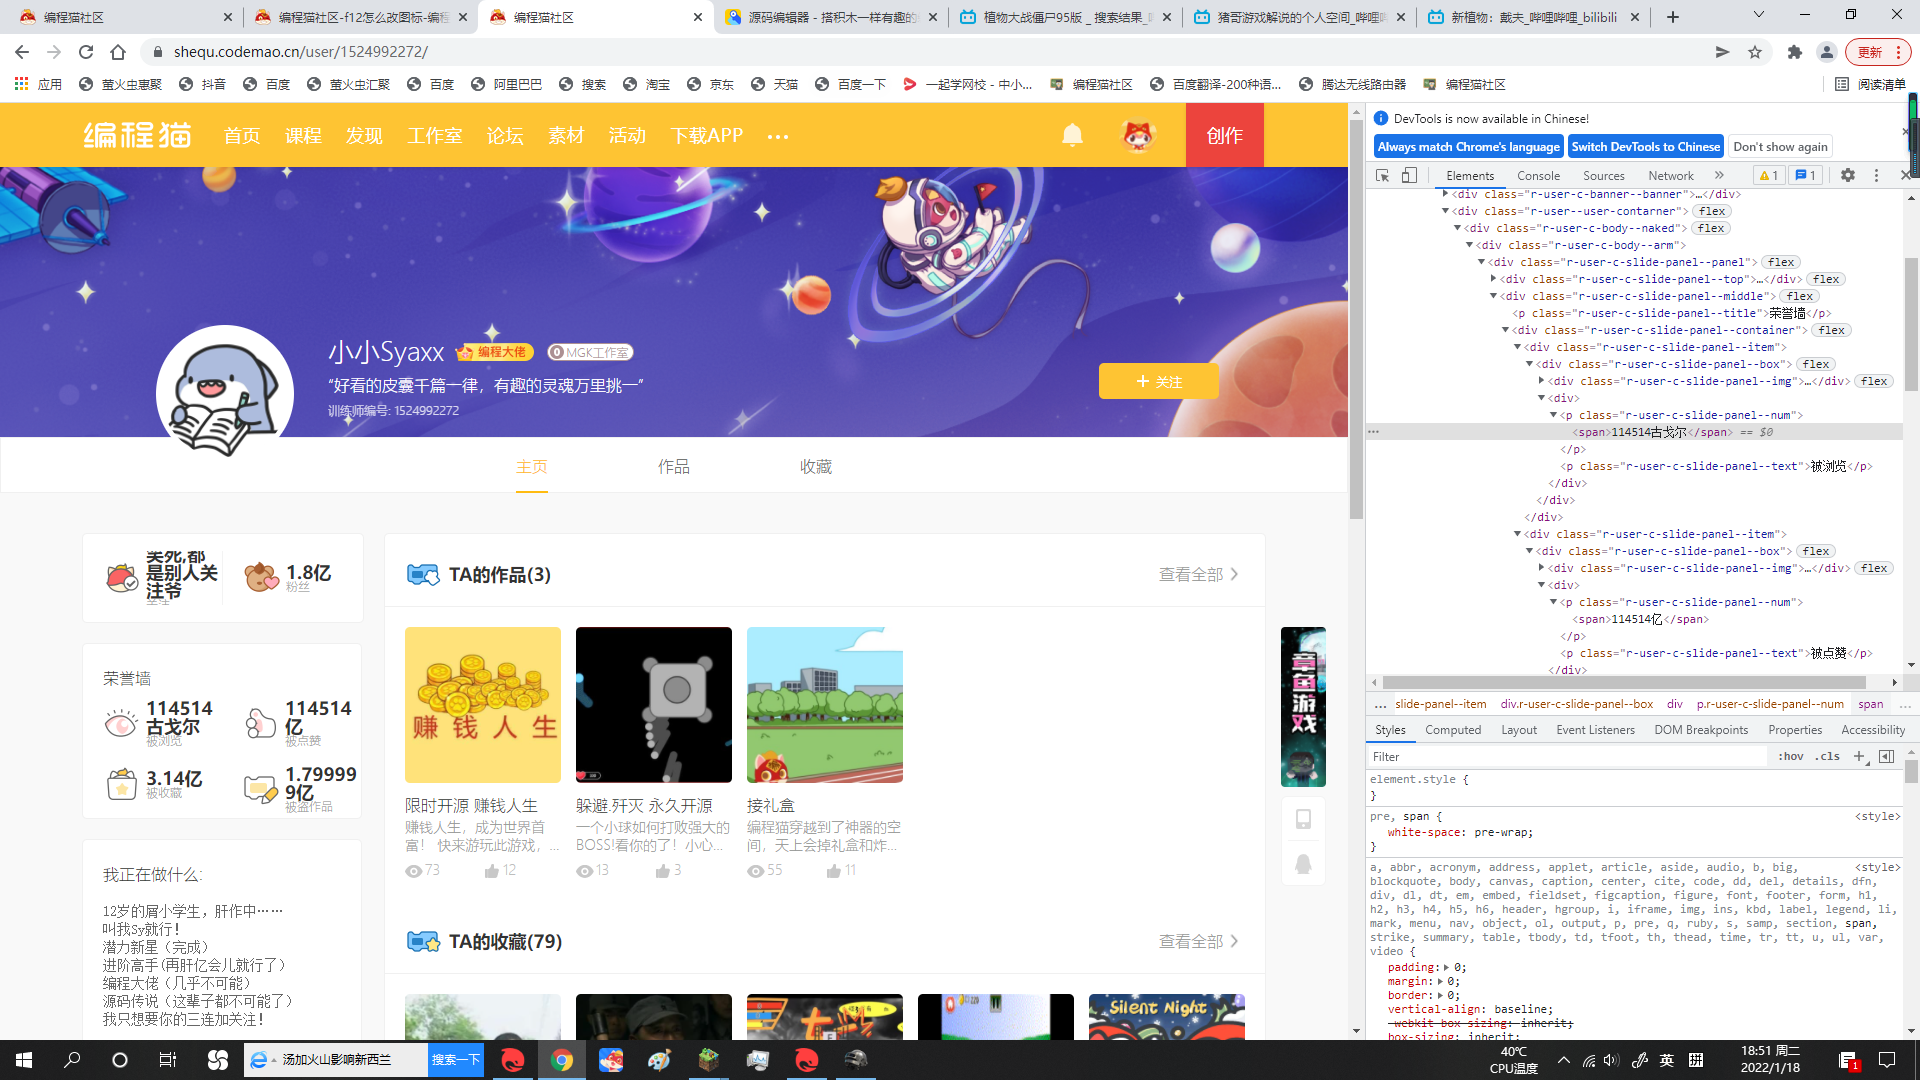This screenshot has height=1080, width=1920.
Task: Click the notification bell in the Codemao header
Action: point(1072,135)
